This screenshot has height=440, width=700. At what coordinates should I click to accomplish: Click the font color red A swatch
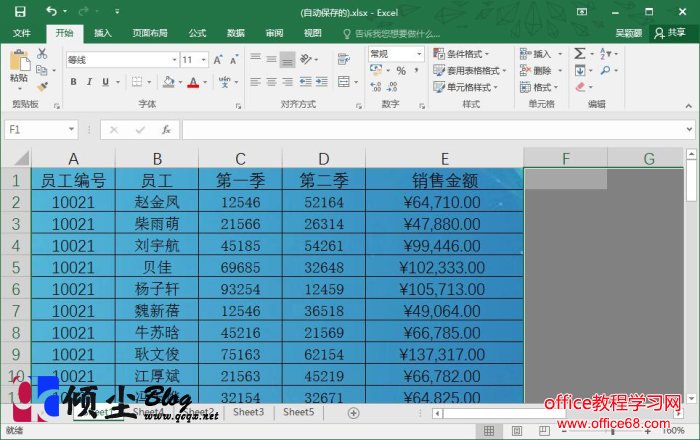pyautogui.click(x=193, y=82)
